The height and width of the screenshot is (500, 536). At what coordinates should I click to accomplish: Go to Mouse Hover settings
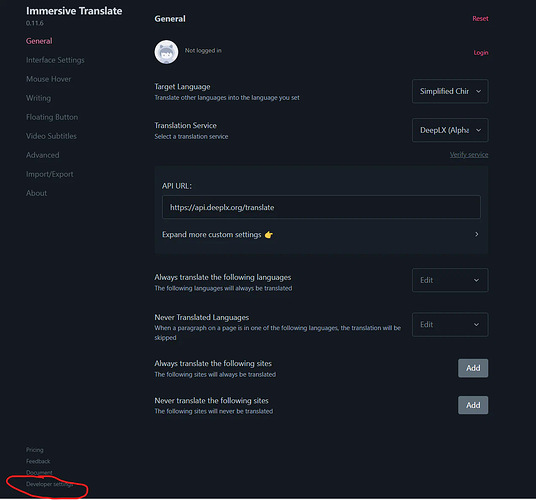point(49,79)
